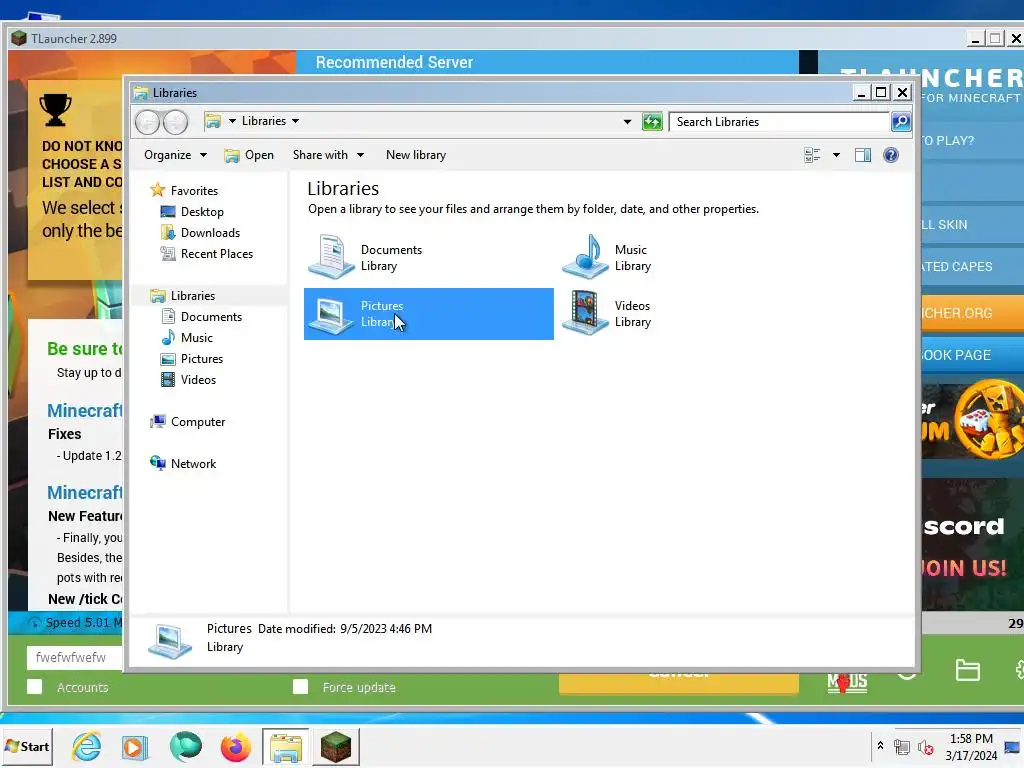Click the arrow before Libraries in the address bar
1024x768 pixels.
tap(232, 121)
